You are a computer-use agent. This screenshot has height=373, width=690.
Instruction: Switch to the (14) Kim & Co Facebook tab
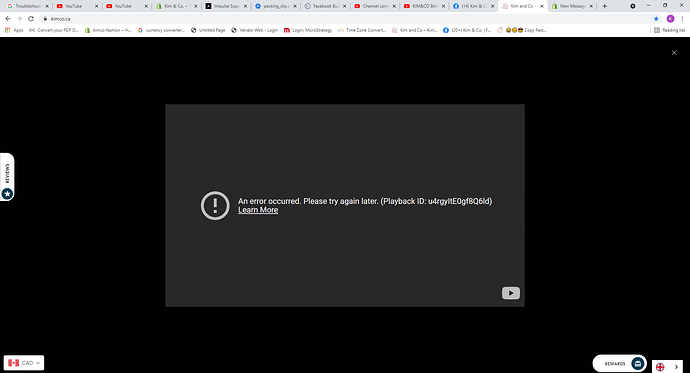click(475, 6)
